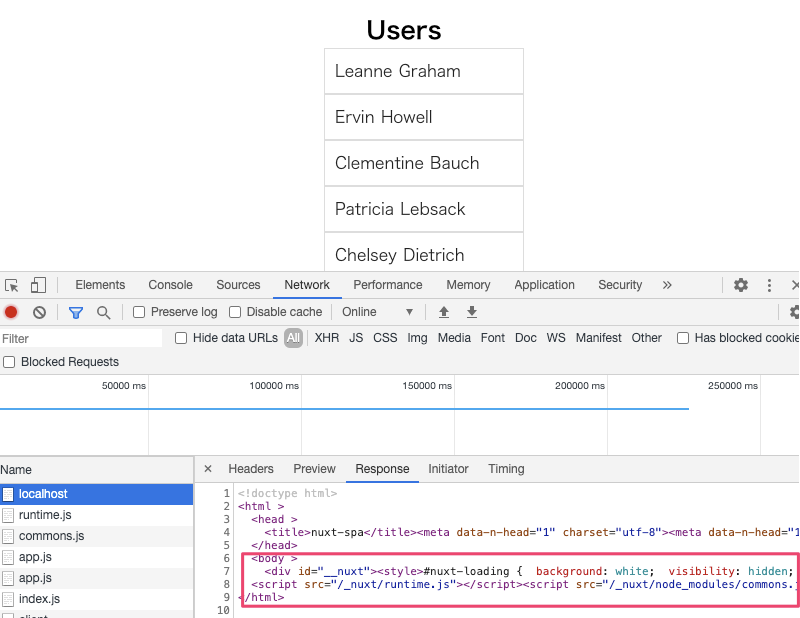The width and height of the screenshot is (800, 618).
Task: Click the export HAR download arrow
Action: pyautogui.click(x=472, y=312)
